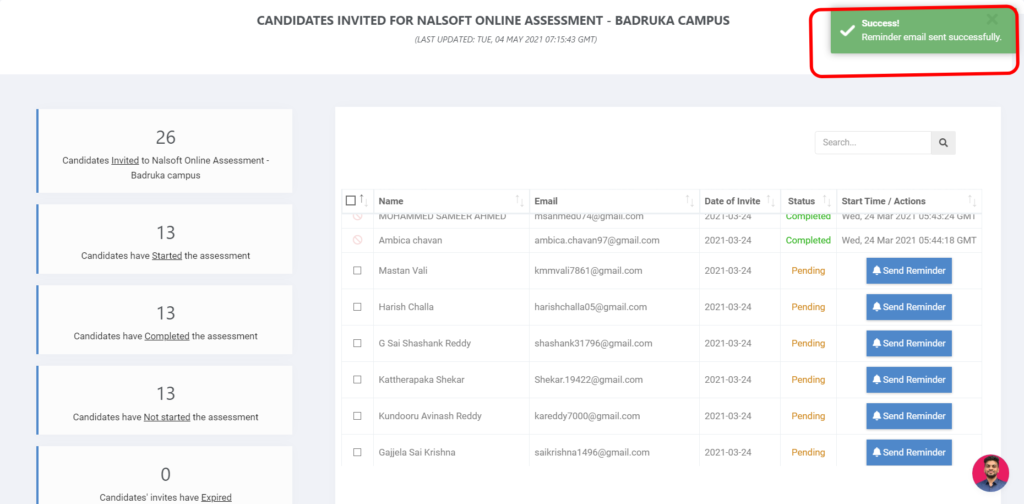This screenshot has width=1024, height=504.
Task: Click email harishchalla05@gmail.com
Action: 591,307
